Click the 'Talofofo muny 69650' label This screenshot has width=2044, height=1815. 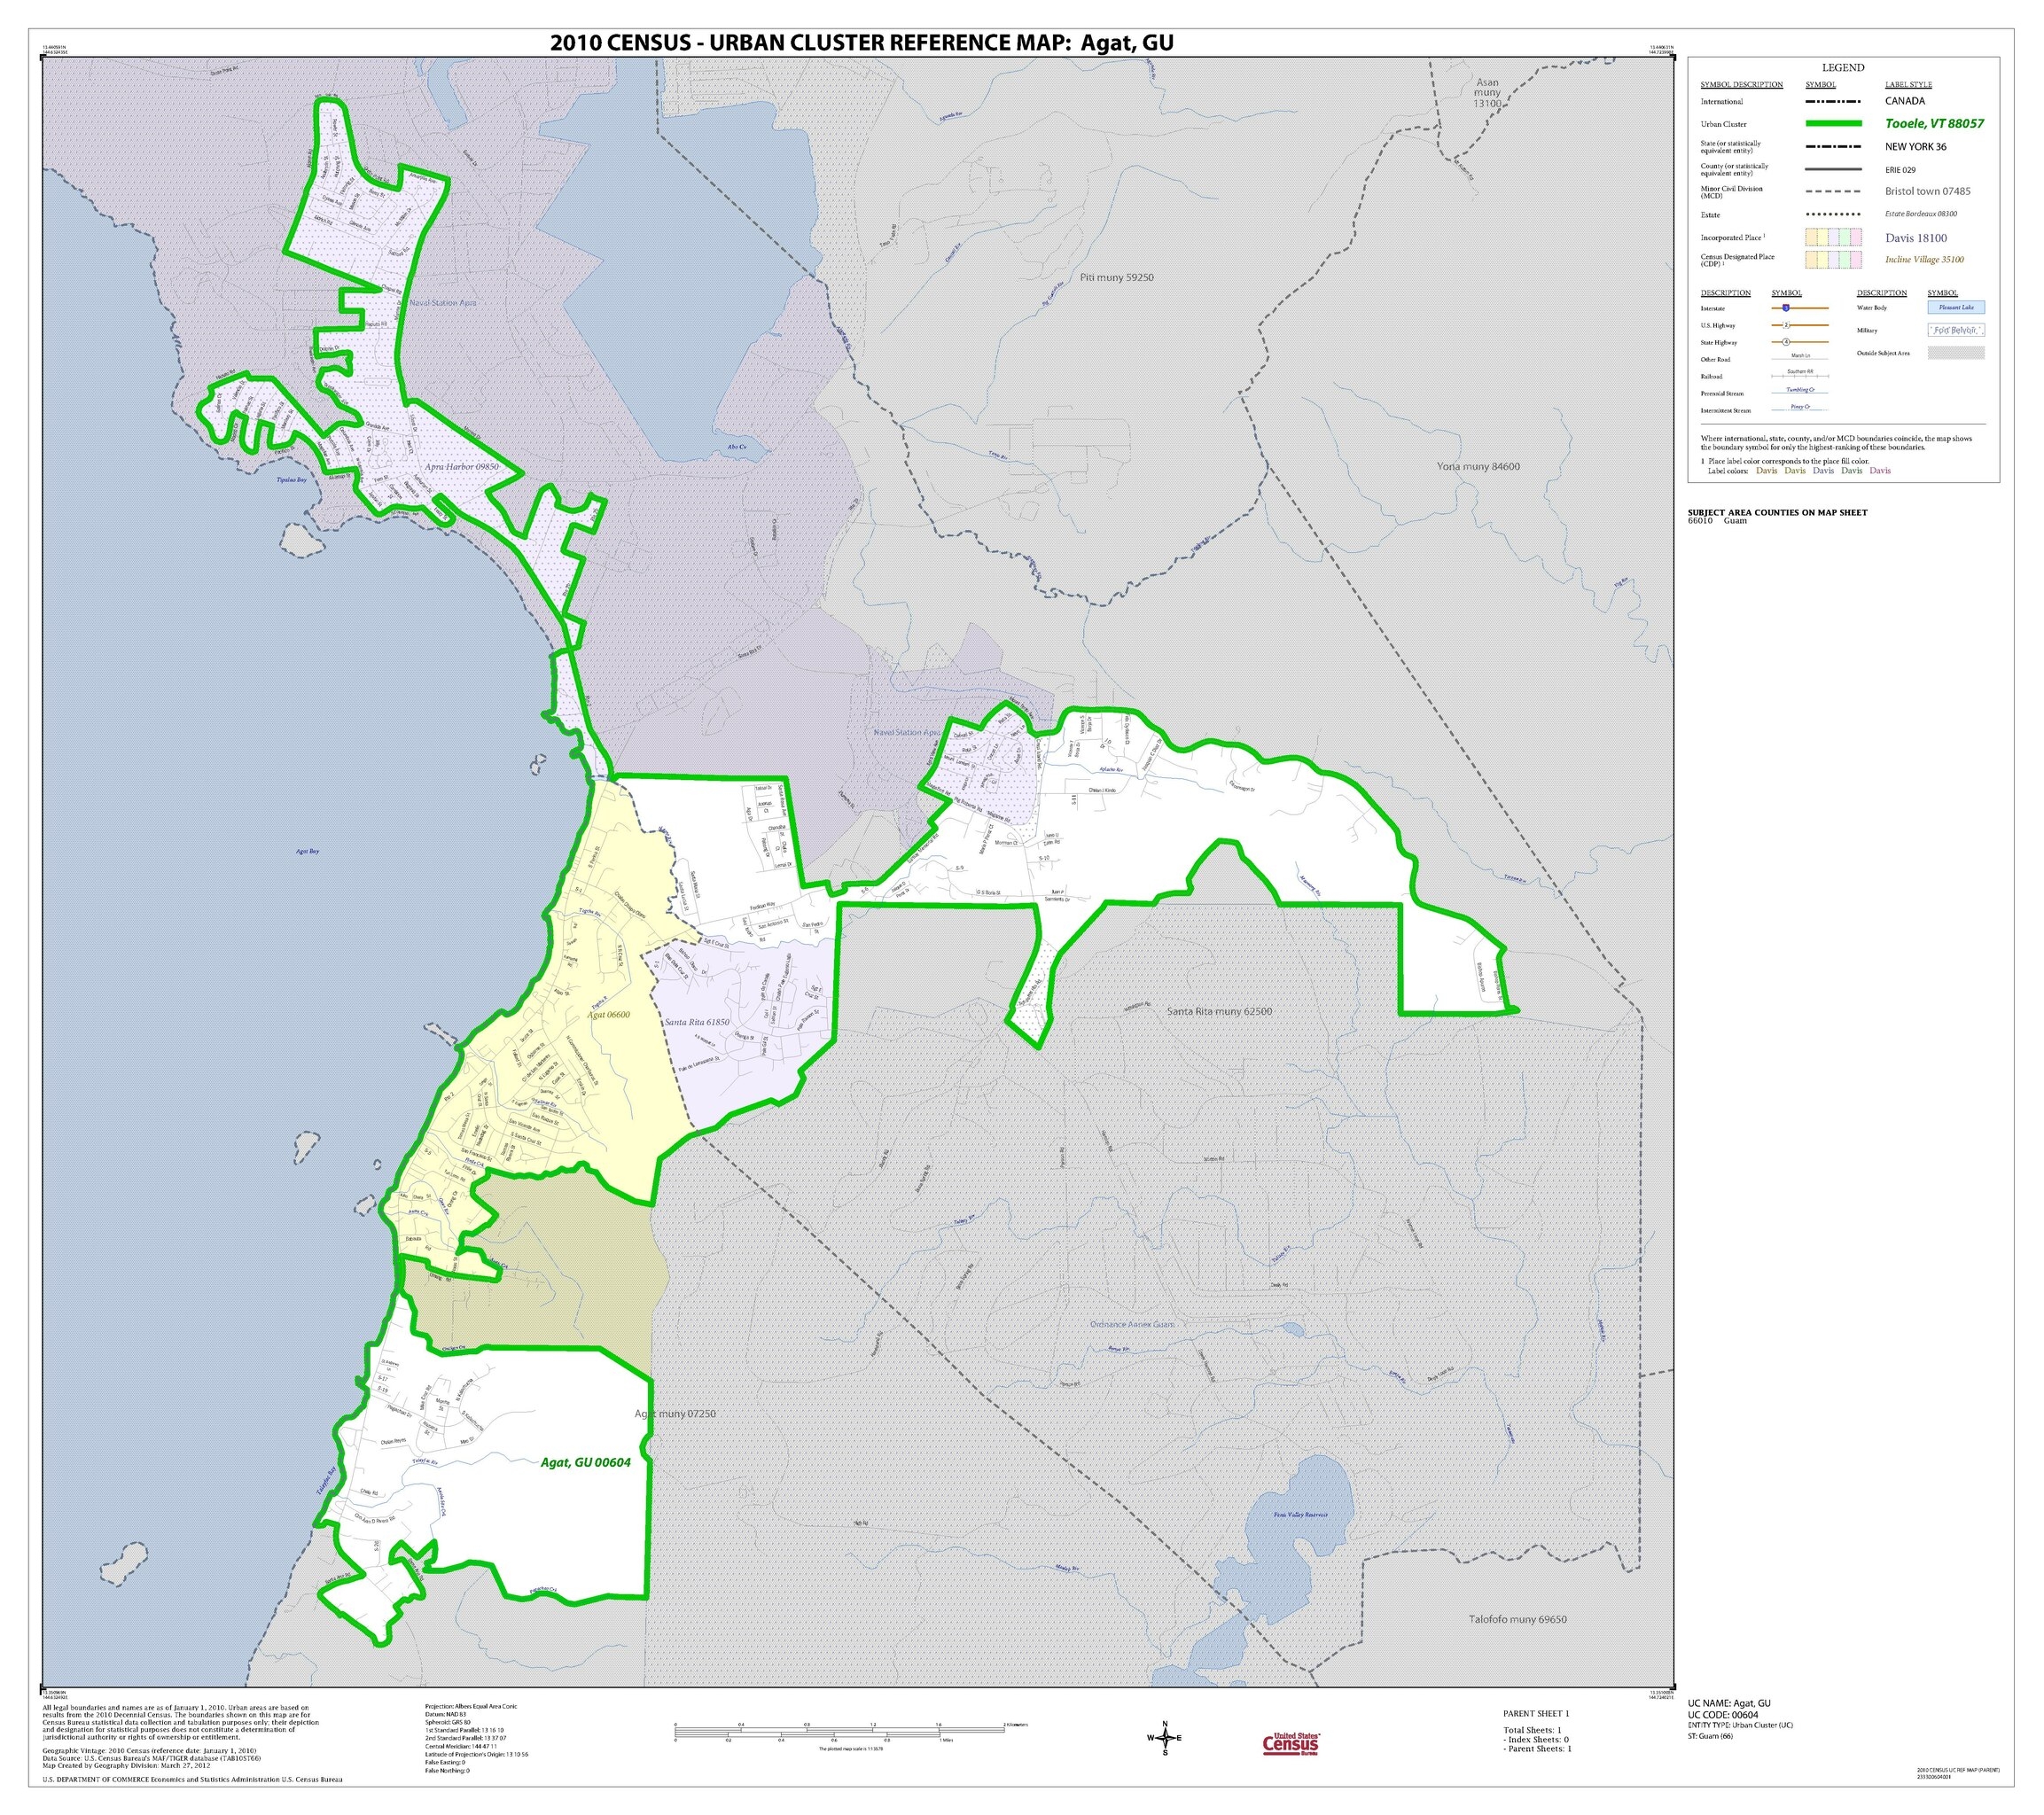pos(1517,1619)
